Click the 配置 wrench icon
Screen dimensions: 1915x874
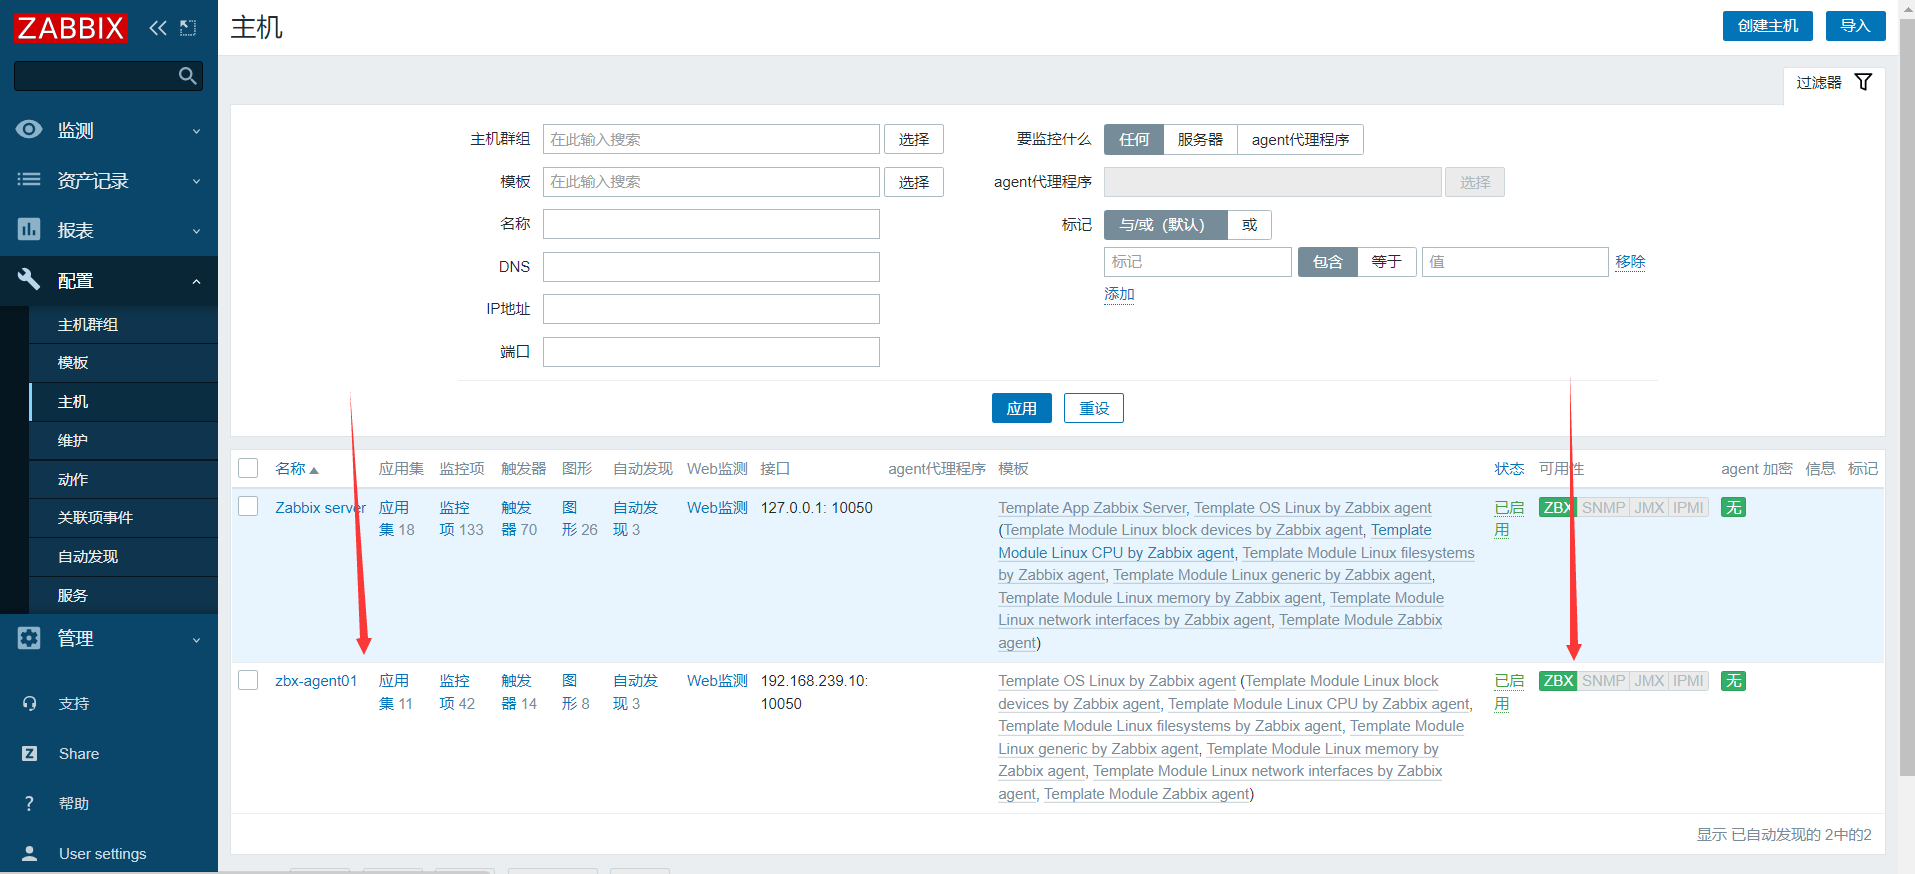[x=29, y=280]
